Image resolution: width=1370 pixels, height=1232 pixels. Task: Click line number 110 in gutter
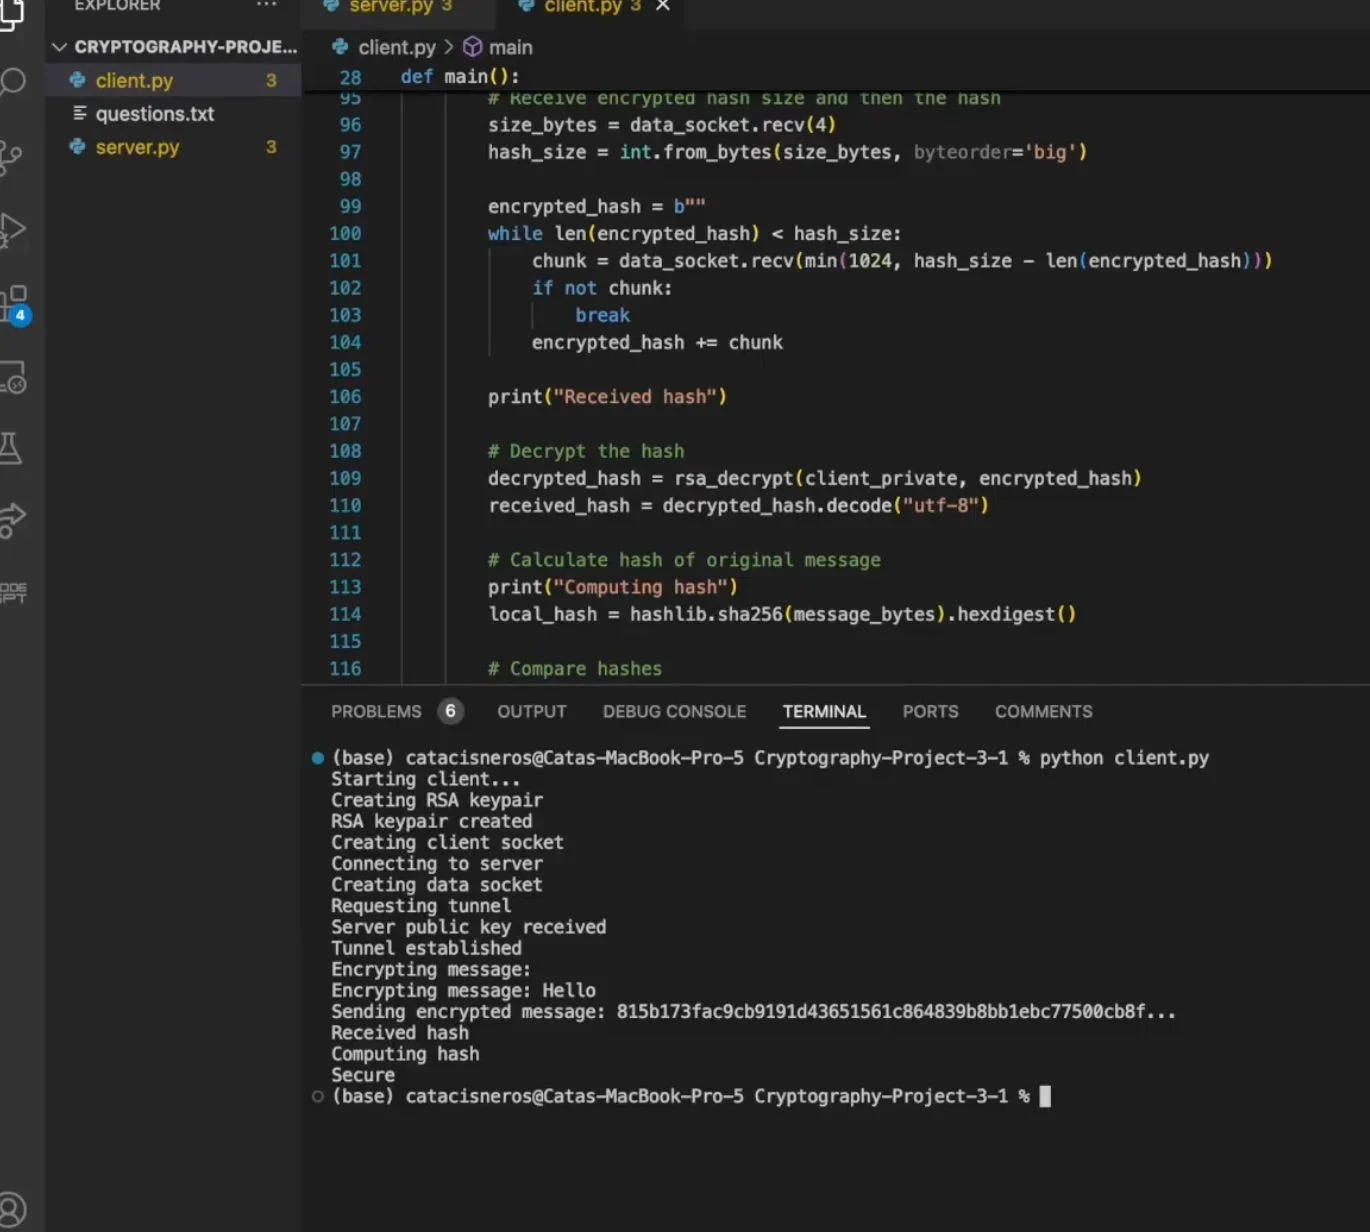pyautogui.click(x=345, y=505)
